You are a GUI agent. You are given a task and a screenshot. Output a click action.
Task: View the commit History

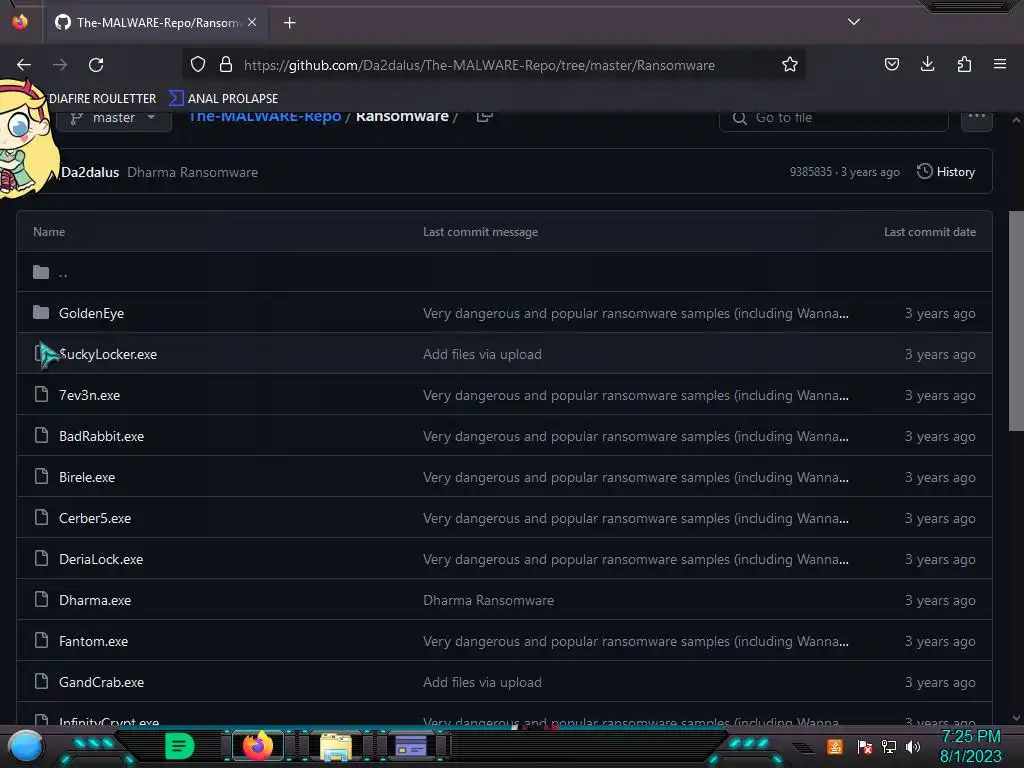(946, 172)
